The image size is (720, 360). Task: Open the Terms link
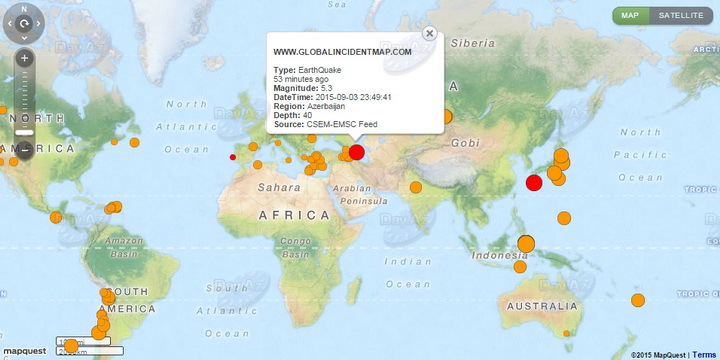(x=703, y=354)
